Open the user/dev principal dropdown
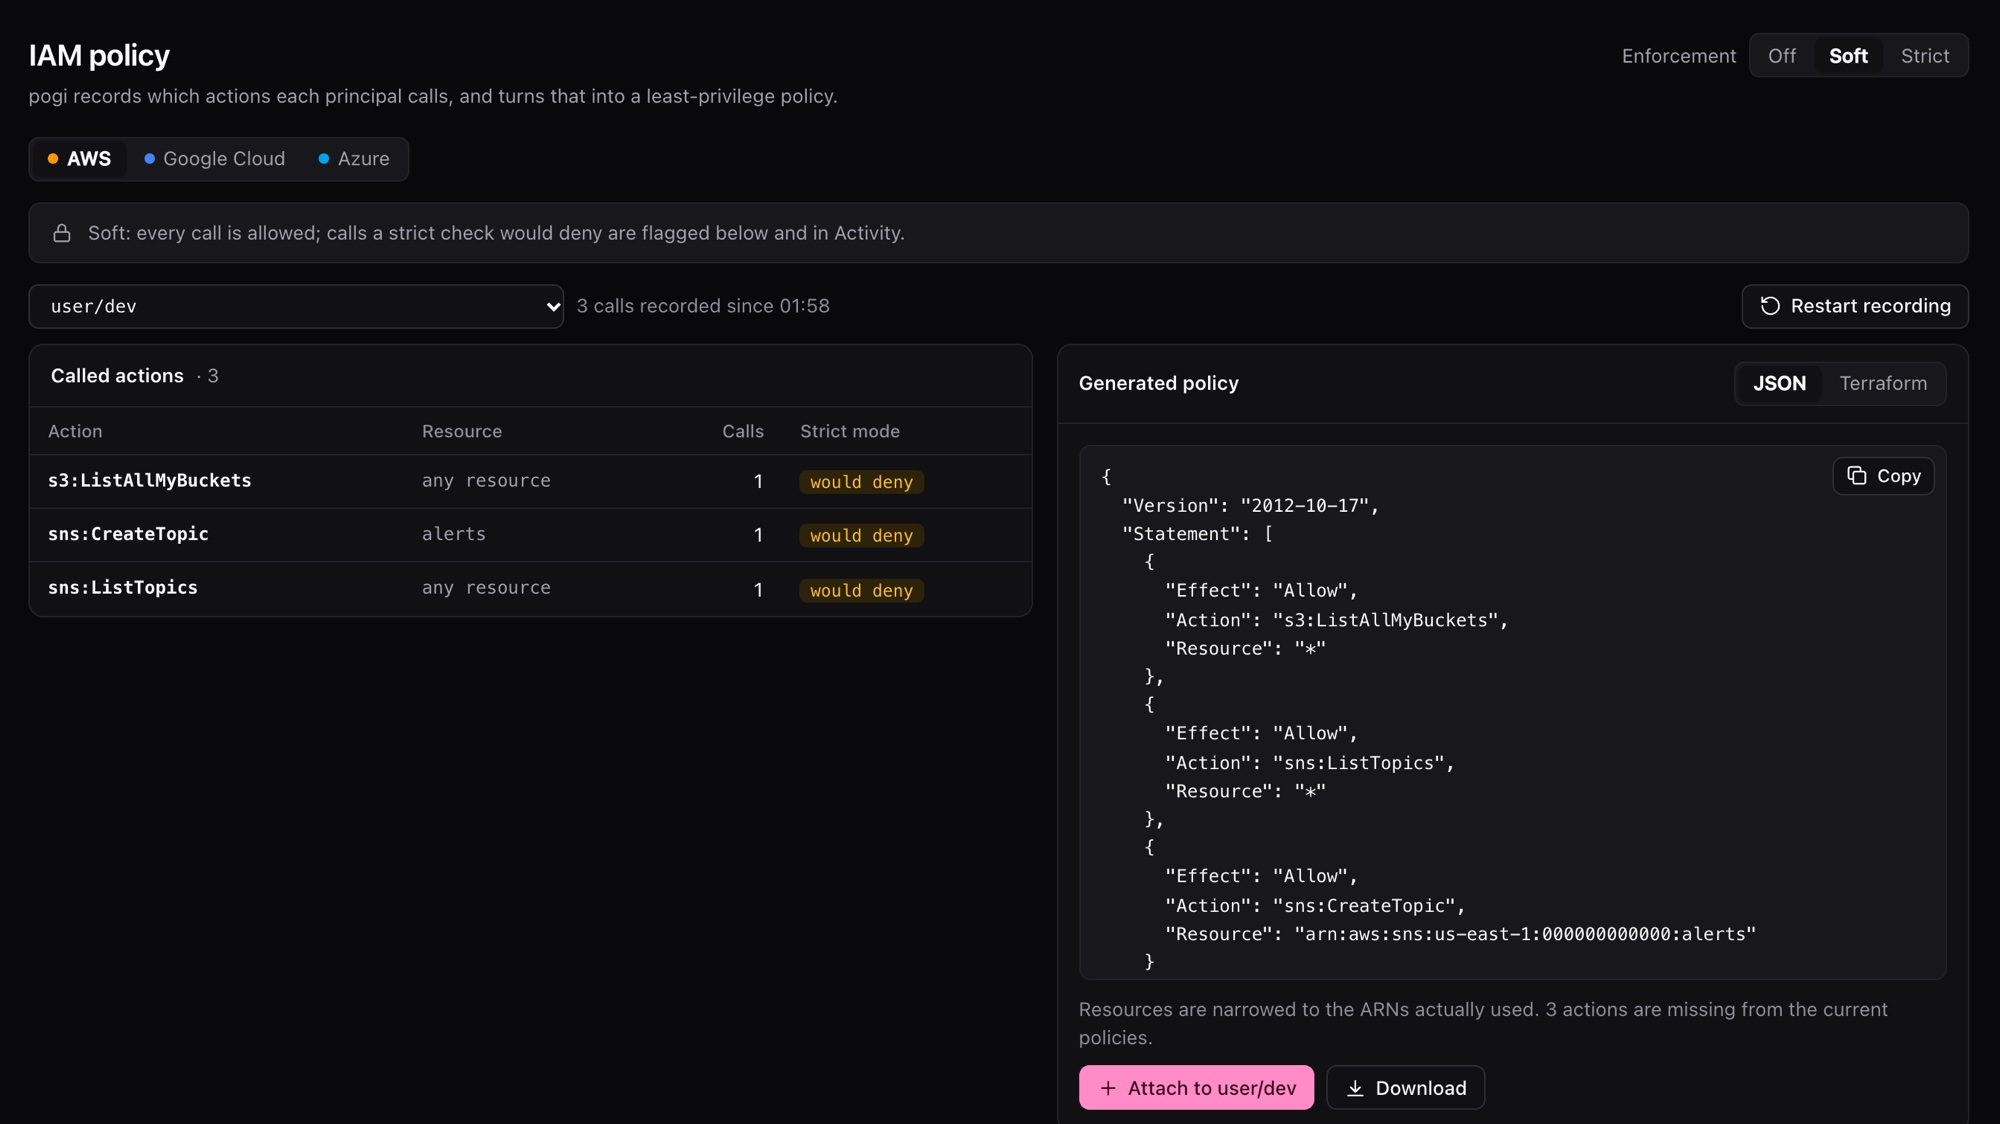Screen dimensions: 2000x1124 (x=296, y=306)
